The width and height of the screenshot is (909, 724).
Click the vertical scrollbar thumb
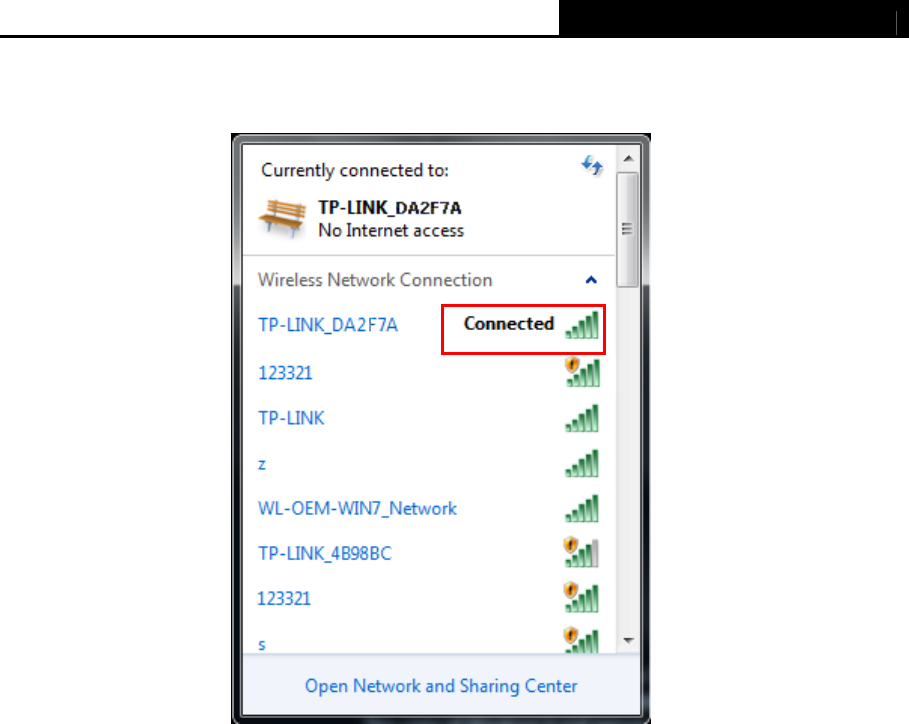(628, 229)
